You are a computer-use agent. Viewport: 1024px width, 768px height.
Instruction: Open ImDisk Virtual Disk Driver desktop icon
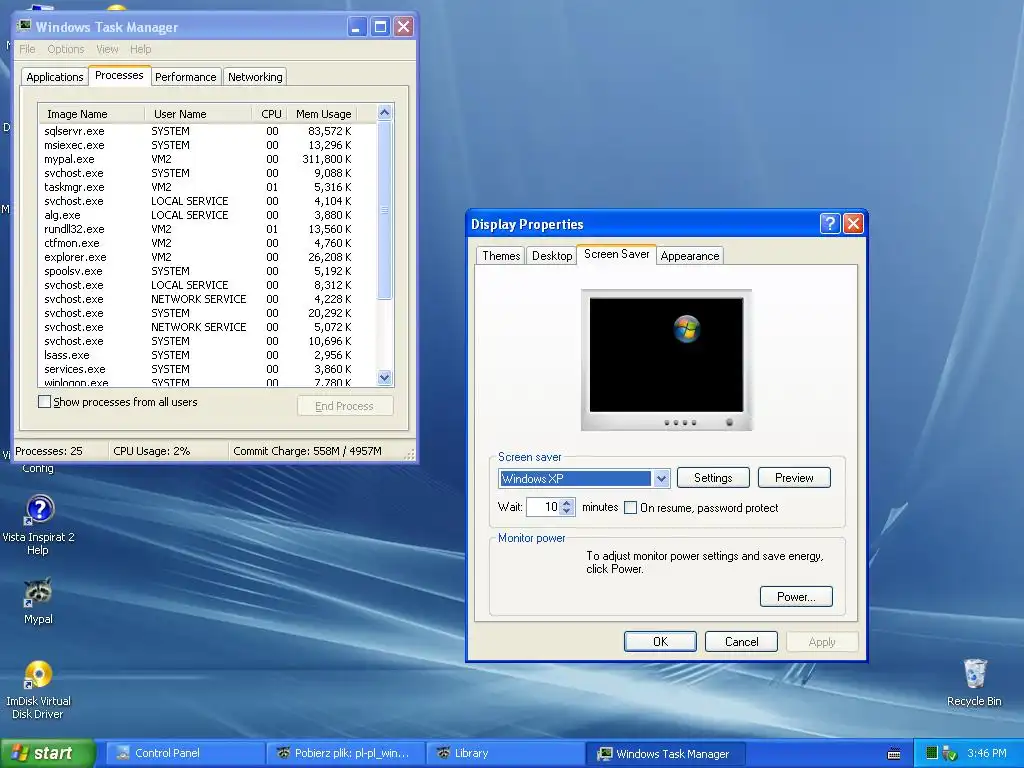(38, 674)
